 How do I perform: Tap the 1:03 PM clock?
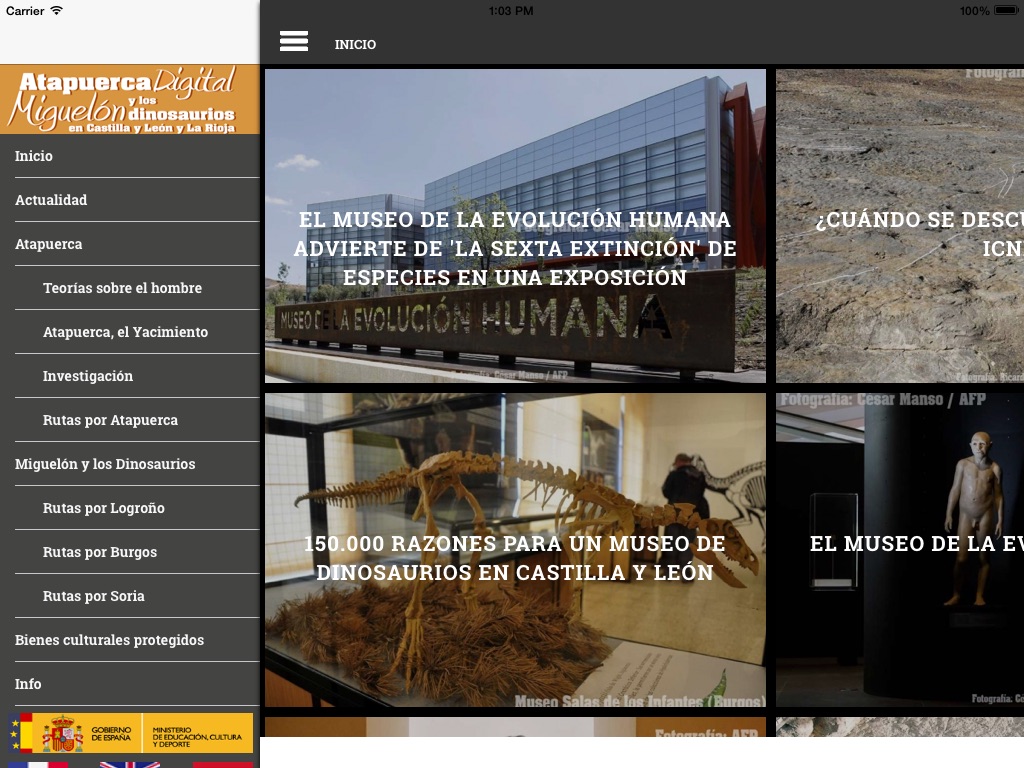(511, 10)
